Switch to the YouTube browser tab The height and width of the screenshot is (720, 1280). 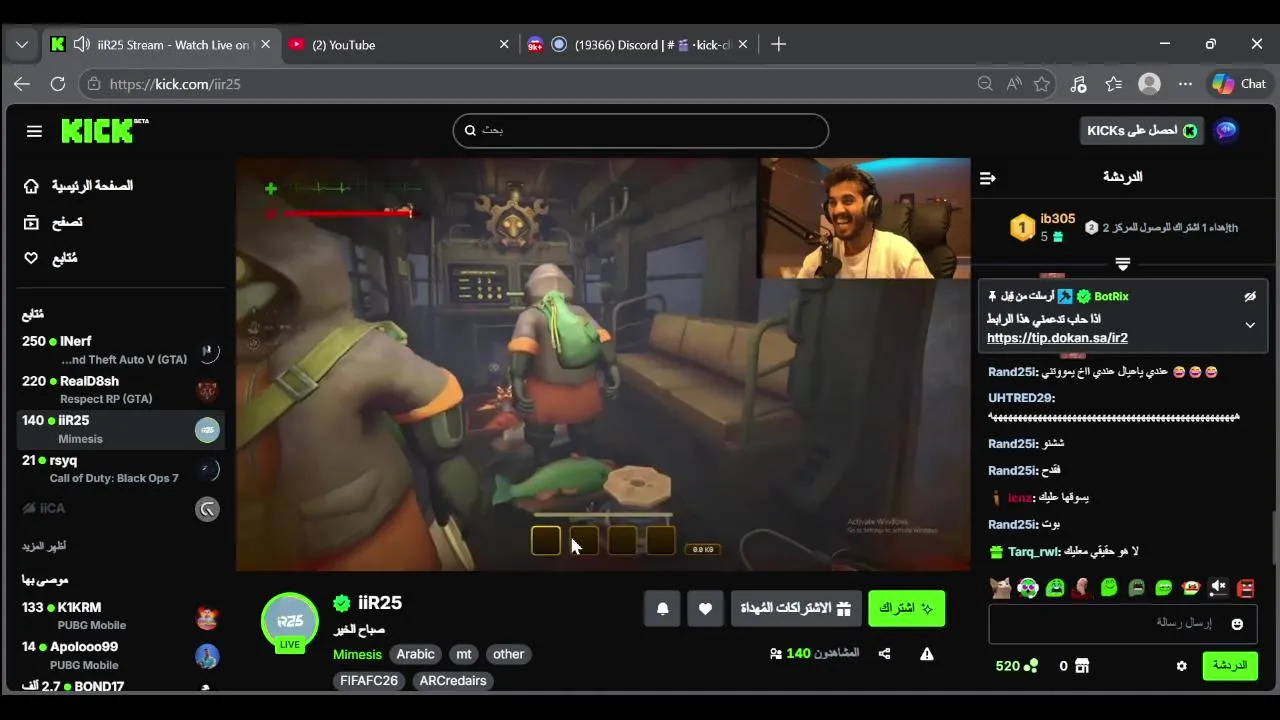400,44
